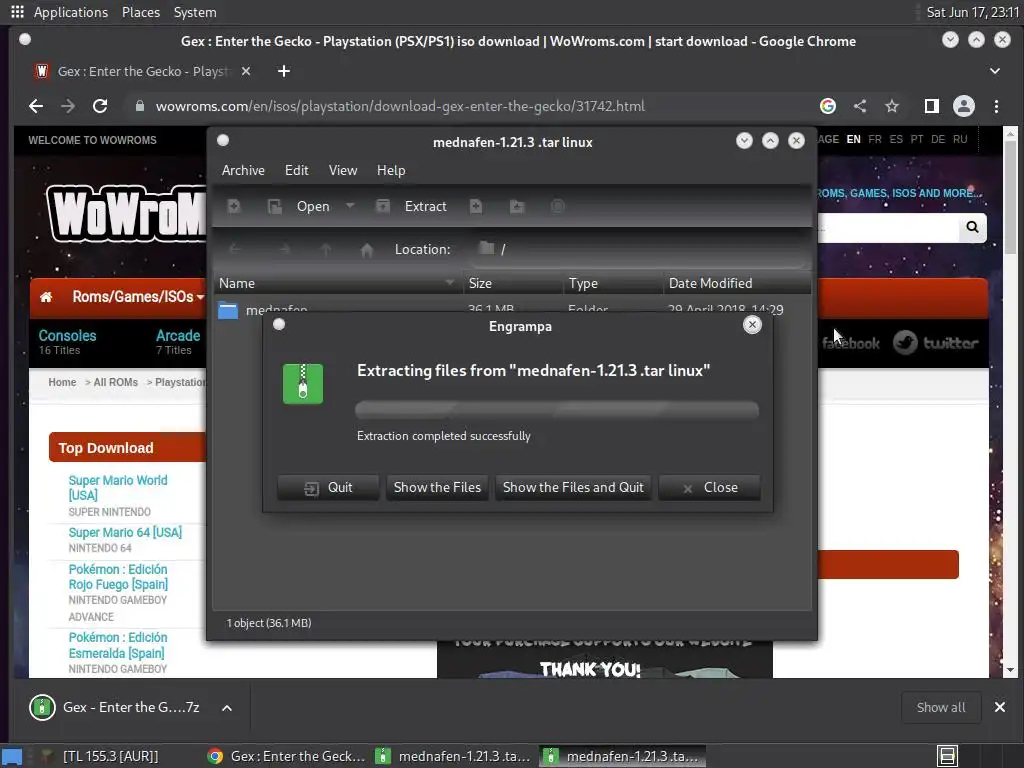Click the Close button in extraction dialog
This screenshot has width=1024, height=768.
click(709, 488)
